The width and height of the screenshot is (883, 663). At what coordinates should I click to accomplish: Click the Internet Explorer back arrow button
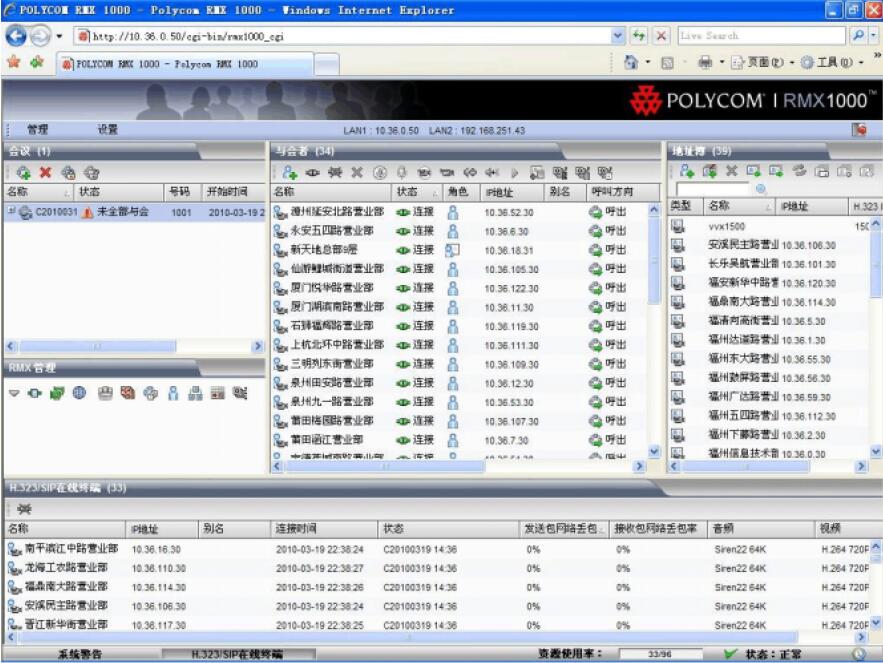coord(17,36)
